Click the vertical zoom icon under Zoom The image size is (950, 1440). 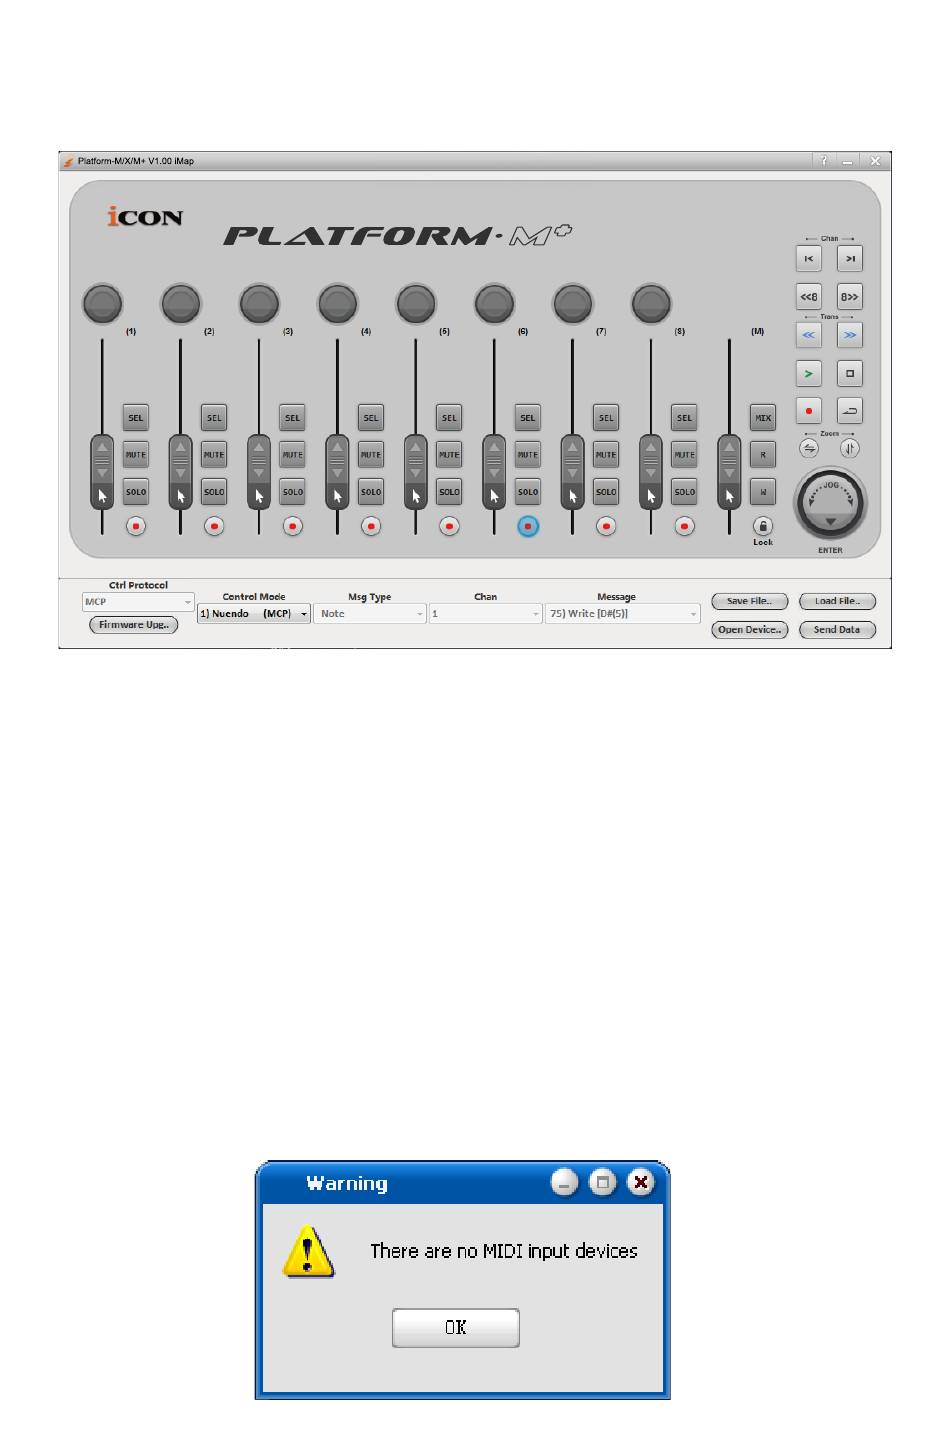[850, 448]
